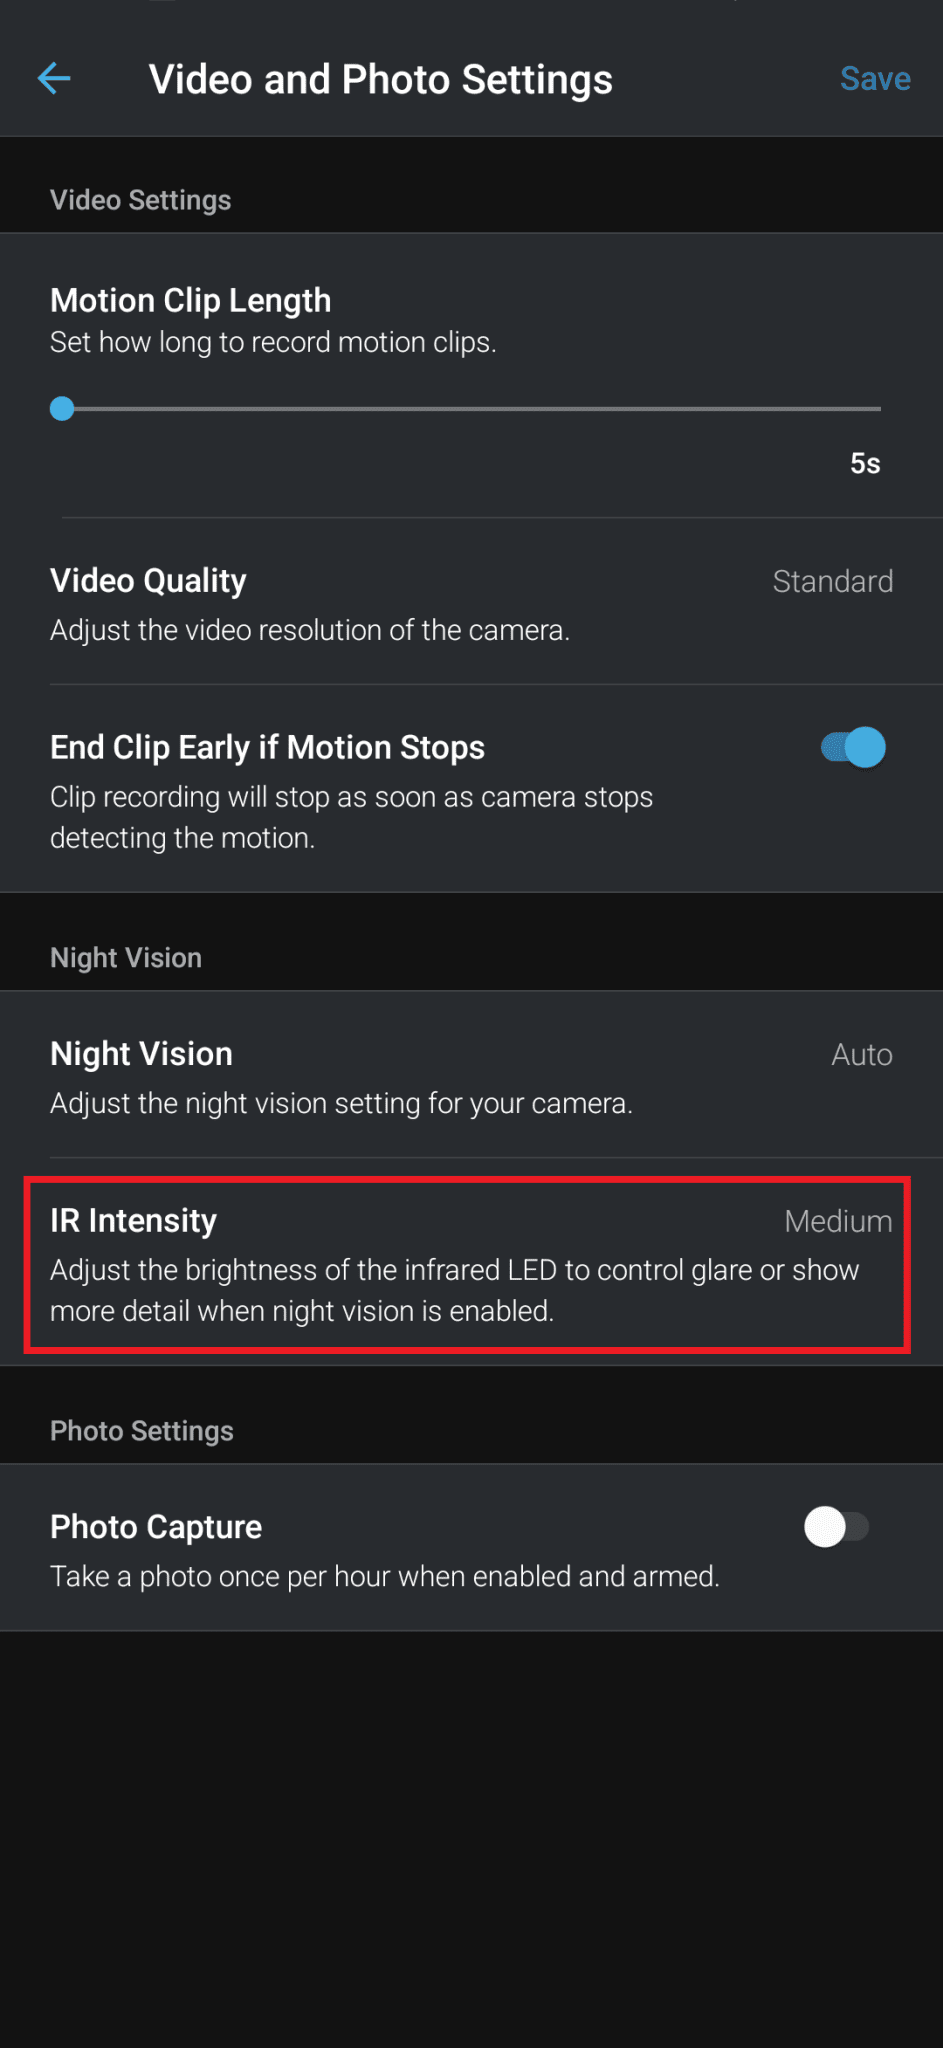Tap the Medium IR Intensity value
Viewport: 943px width, 2048px height.
tap(838, 1220)
